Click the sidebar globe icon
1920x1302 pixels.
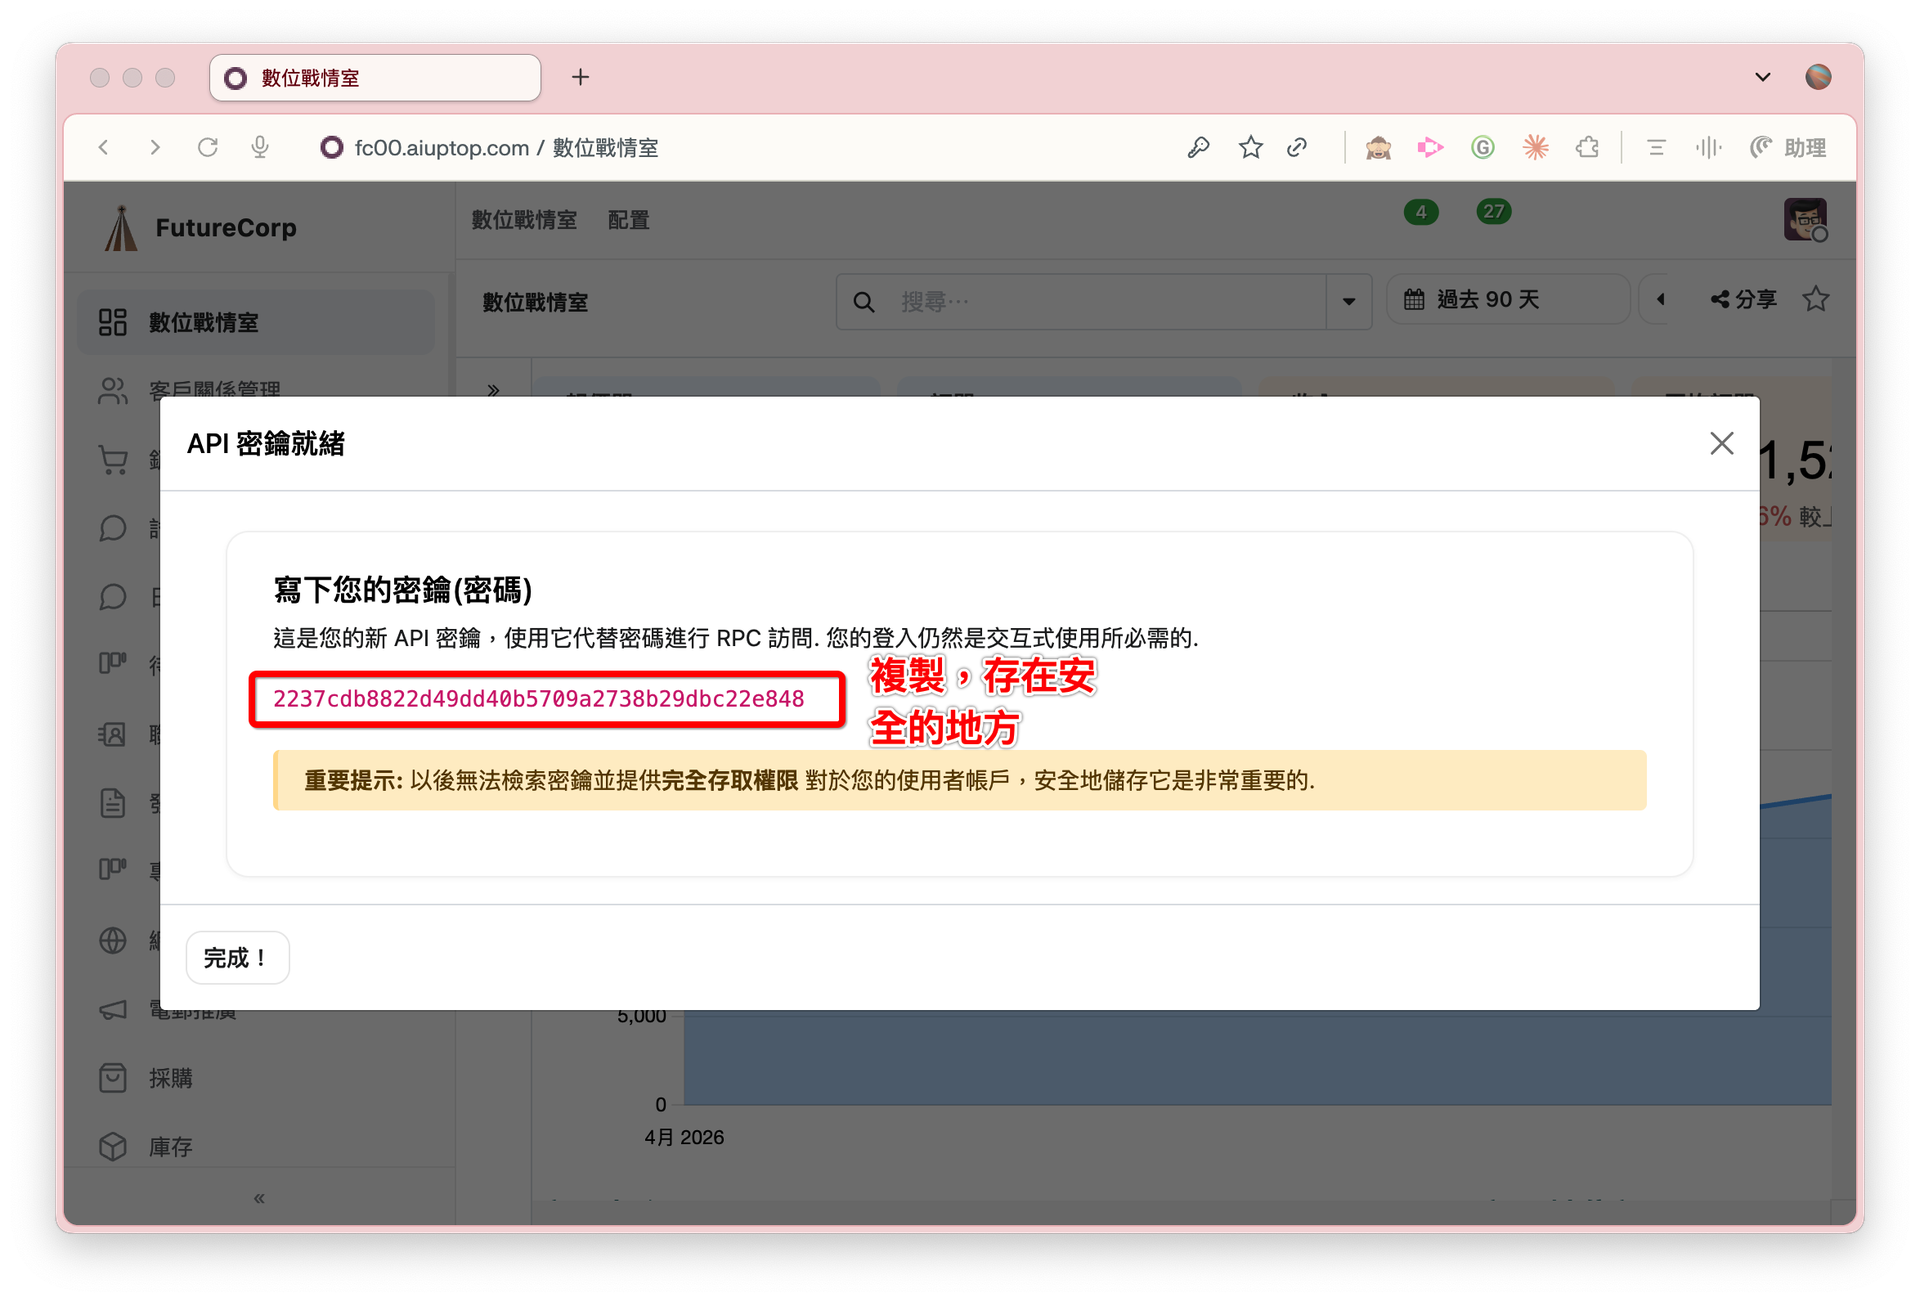tap(113, 940)
